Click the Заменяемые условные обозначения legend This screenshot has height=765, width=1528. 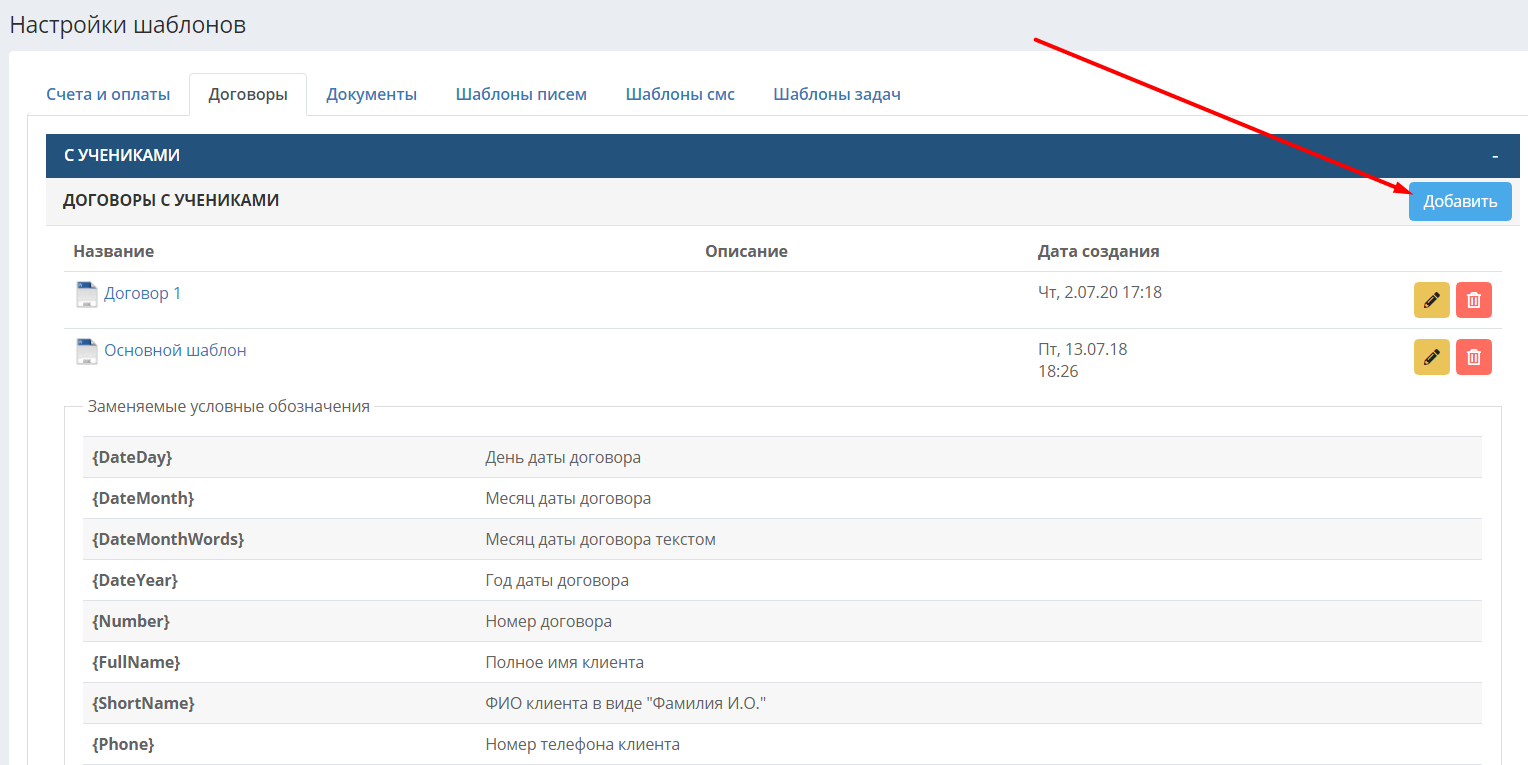pyautogui.click(x=229, y=406)
